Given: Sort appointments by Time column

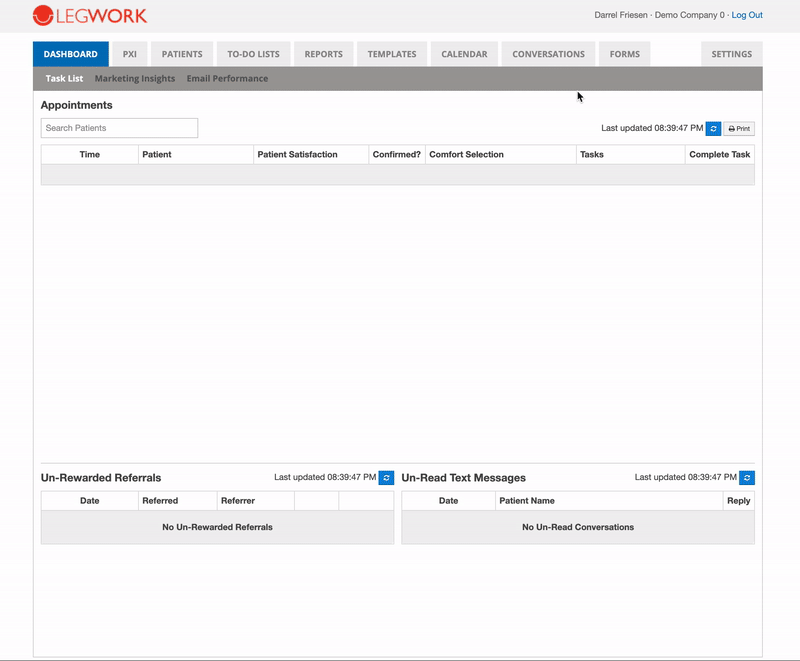Looking at the screenshot, I should [x=90, y=155].
